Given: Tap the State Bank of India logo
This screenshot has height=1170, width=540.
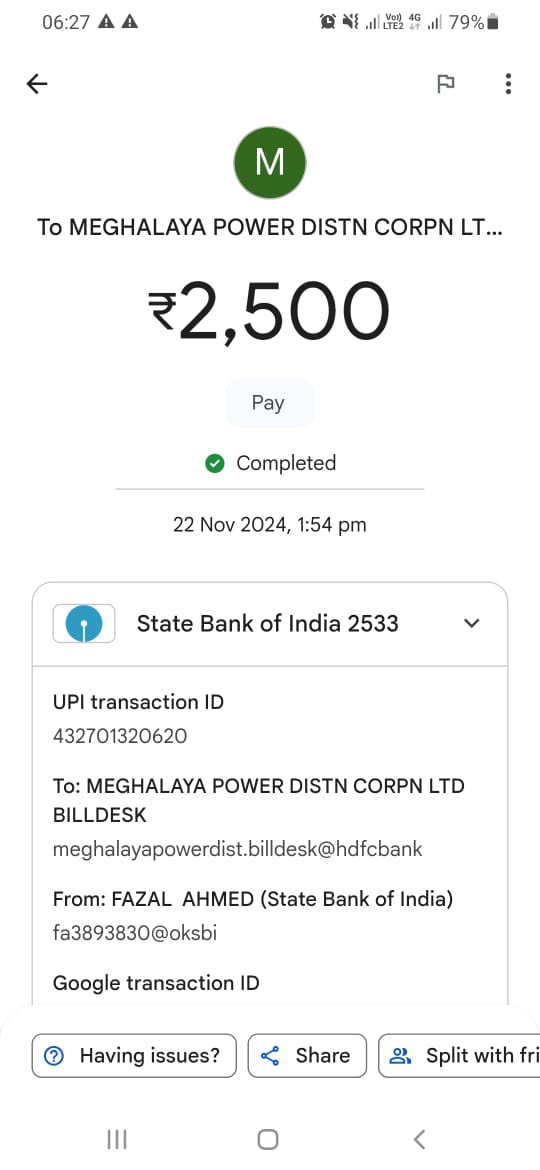Looking at the screenshot, I should pyautogui.click(x=84, y=623).
